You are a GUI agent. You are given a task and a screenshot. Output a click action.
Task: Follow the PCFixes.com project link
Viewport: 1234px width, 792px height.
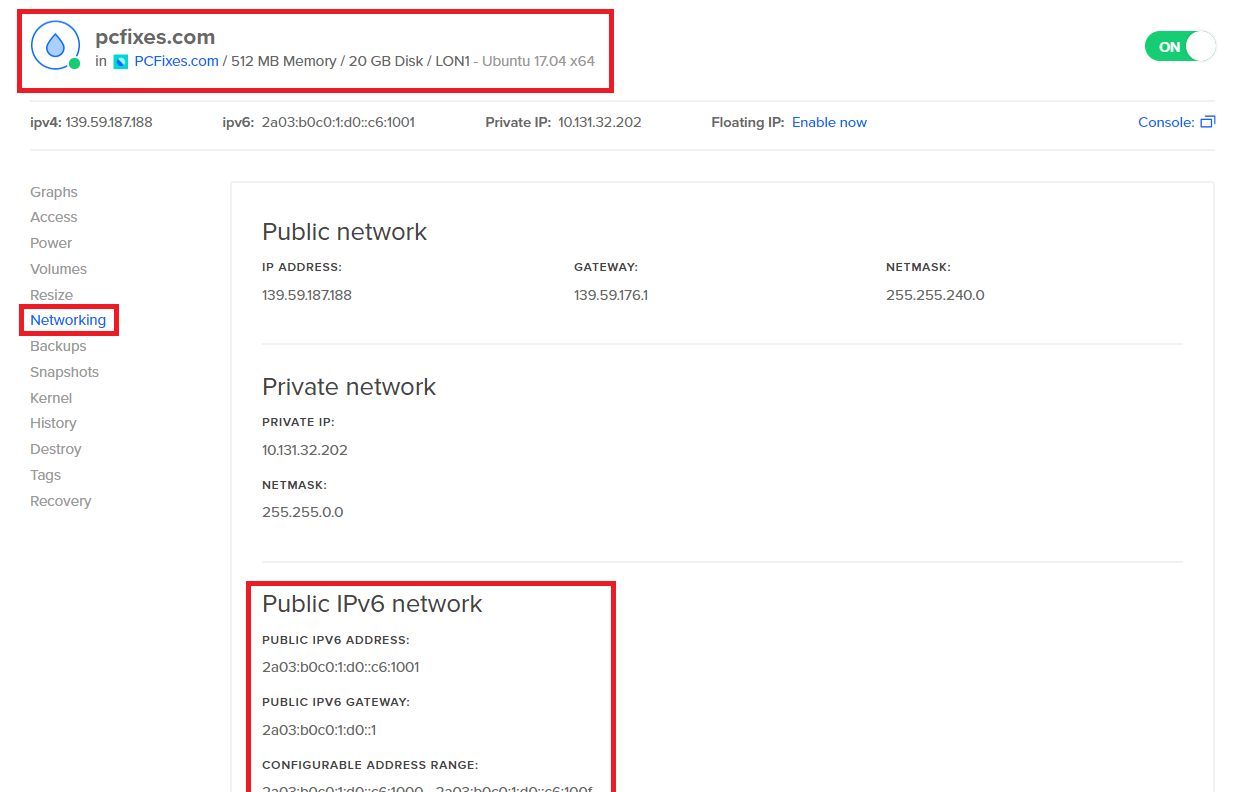176,61
